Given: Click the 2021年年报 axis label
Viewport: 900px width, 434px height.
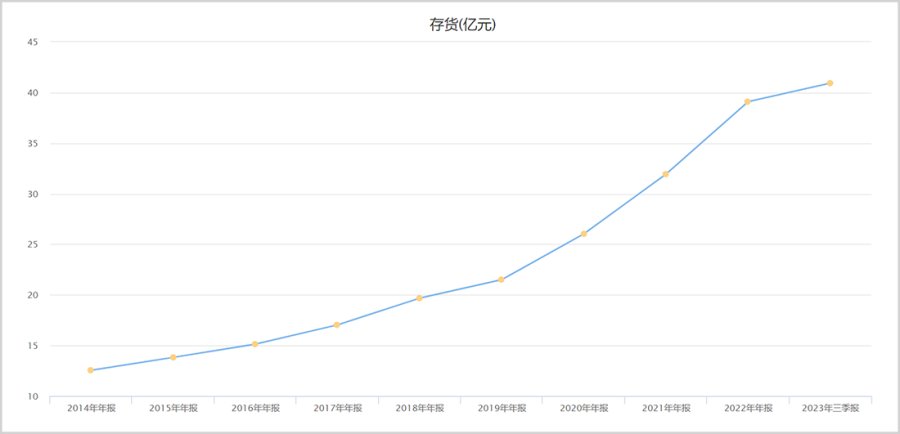Looking at the screenshot, I should pos(666,408).
